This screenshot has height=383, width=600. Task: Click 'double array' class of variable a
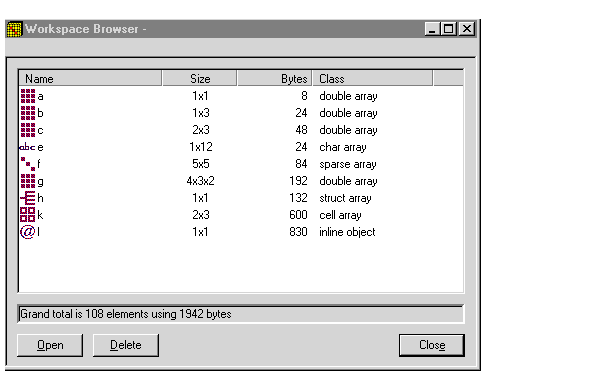(x=348, y=96)
